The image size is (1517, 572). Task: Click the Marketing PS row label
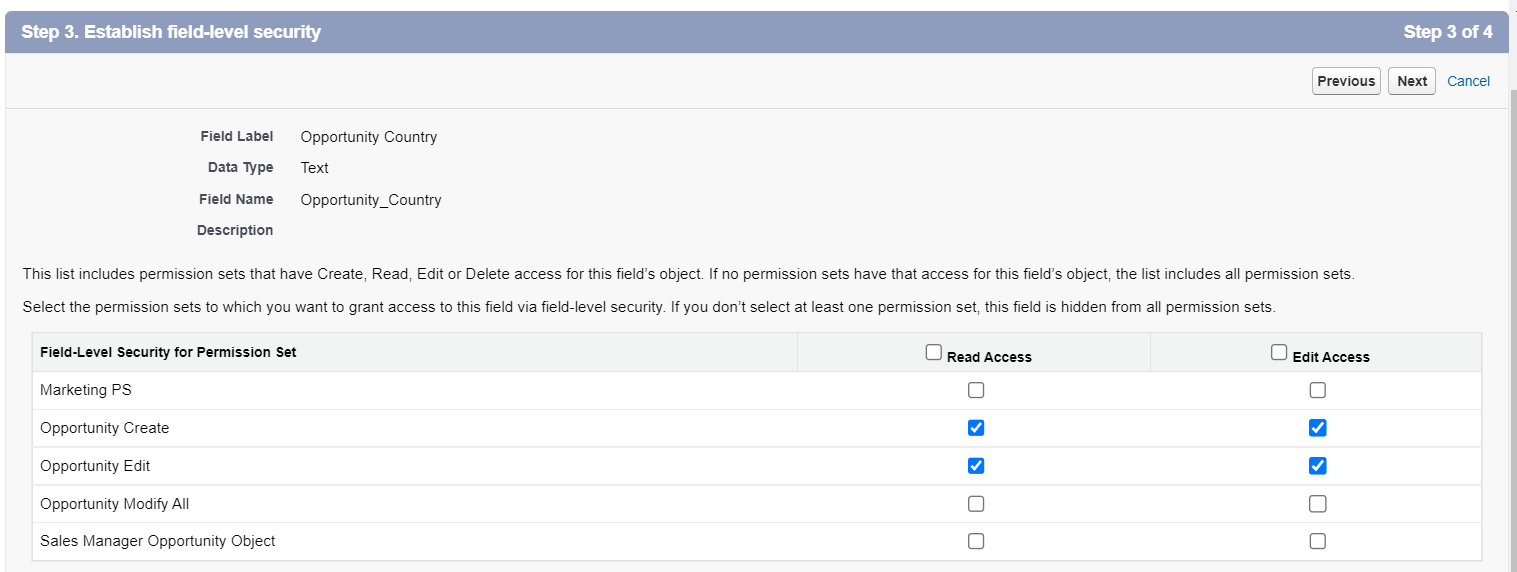pyautogui.click(x=86, y=390)
